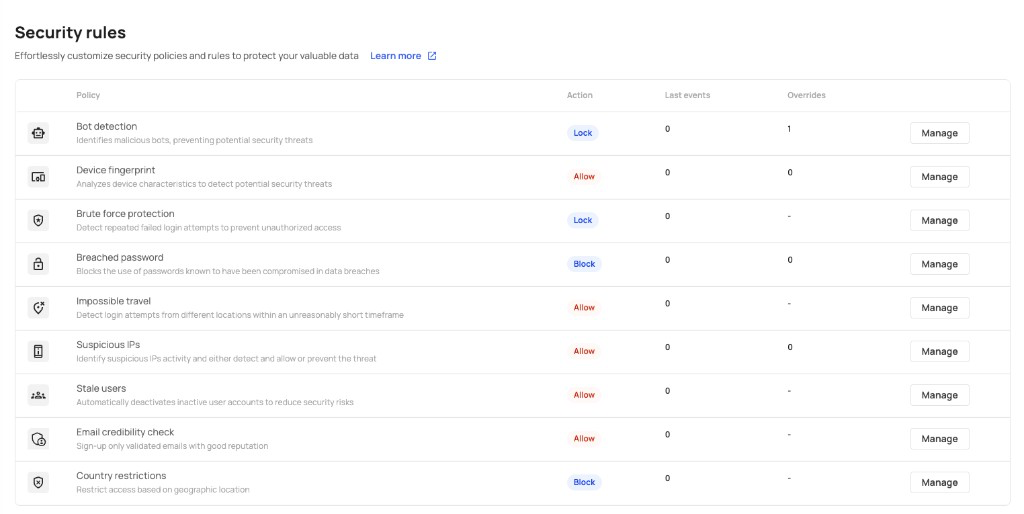Screen dimensions: 1024x514
Task: Click the Lock badge for Bot detection
Action: click(583, 133)
